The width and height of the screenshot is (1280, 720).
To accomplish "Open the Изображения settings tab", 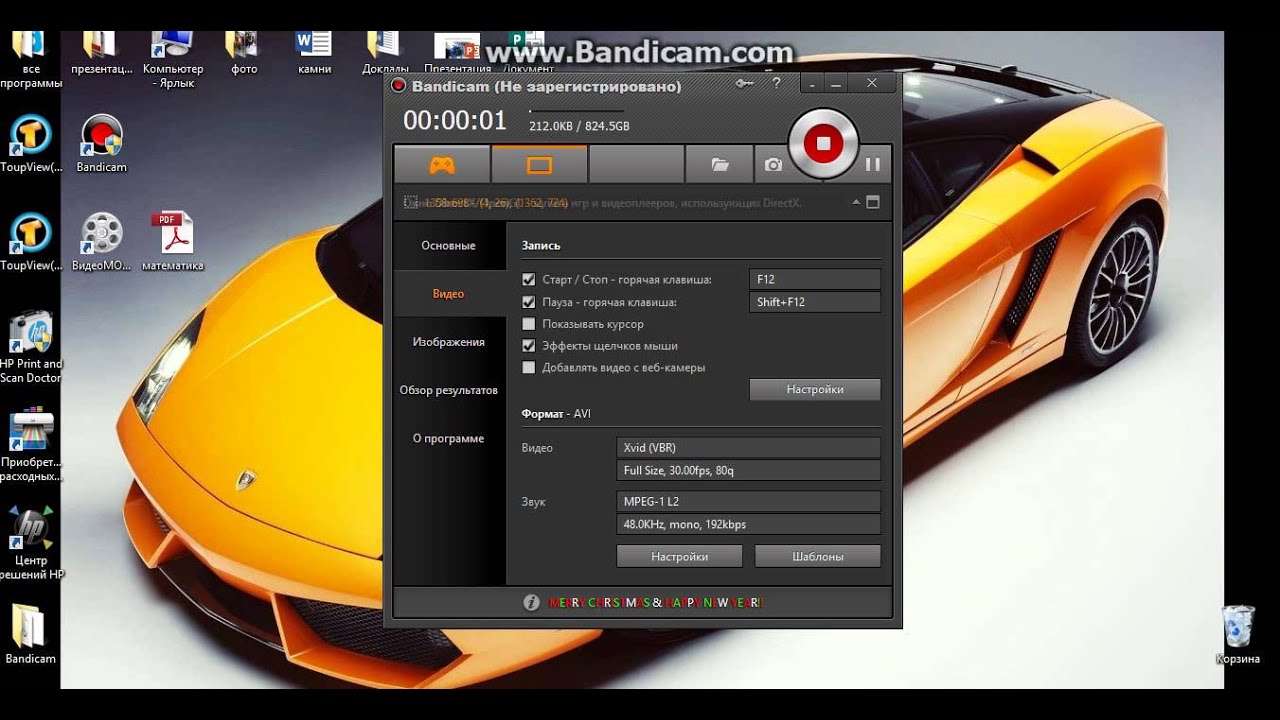I will (449, 342).
